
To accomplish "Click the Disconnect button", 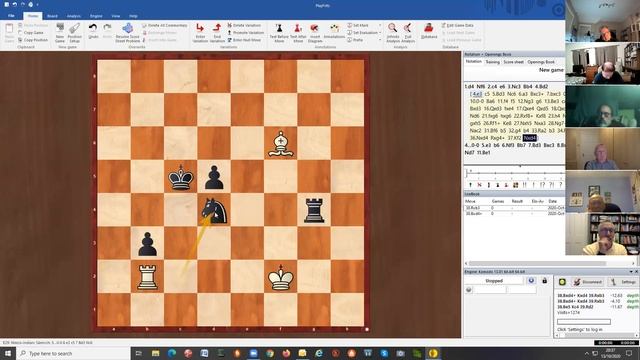I will coord(587,282).
